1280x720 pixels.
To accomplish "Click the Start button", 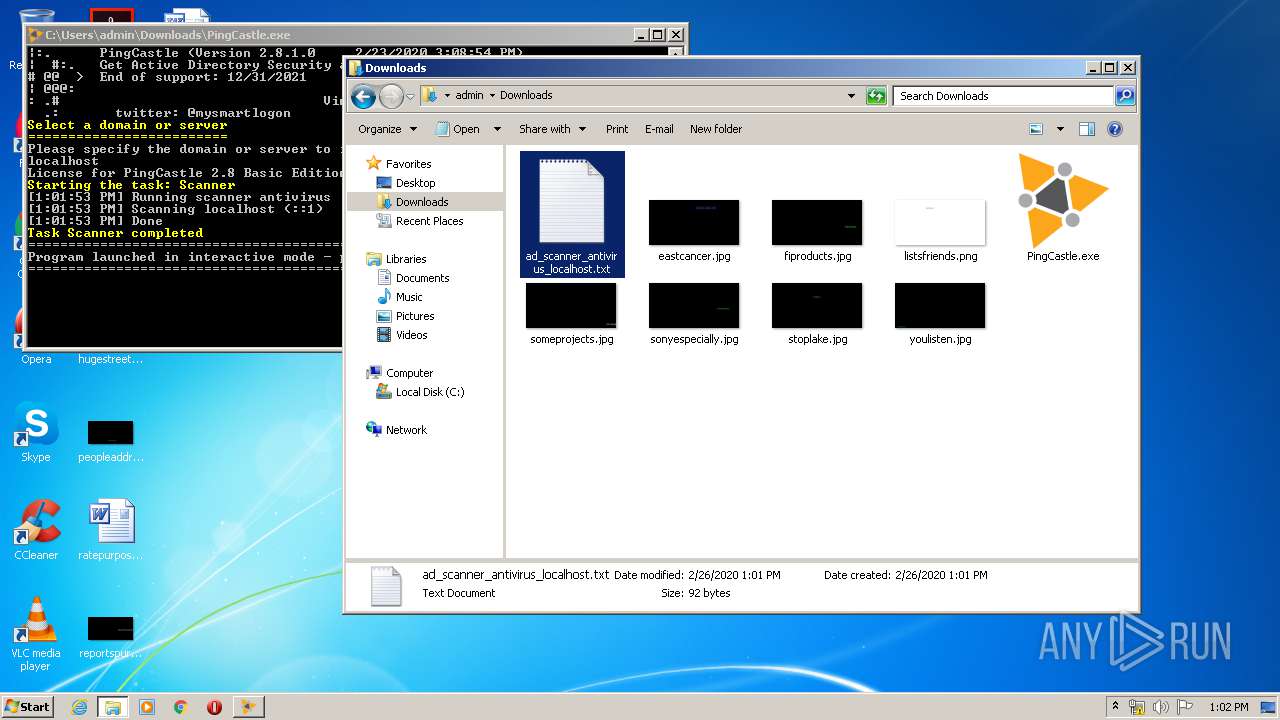I will [27, 706].
